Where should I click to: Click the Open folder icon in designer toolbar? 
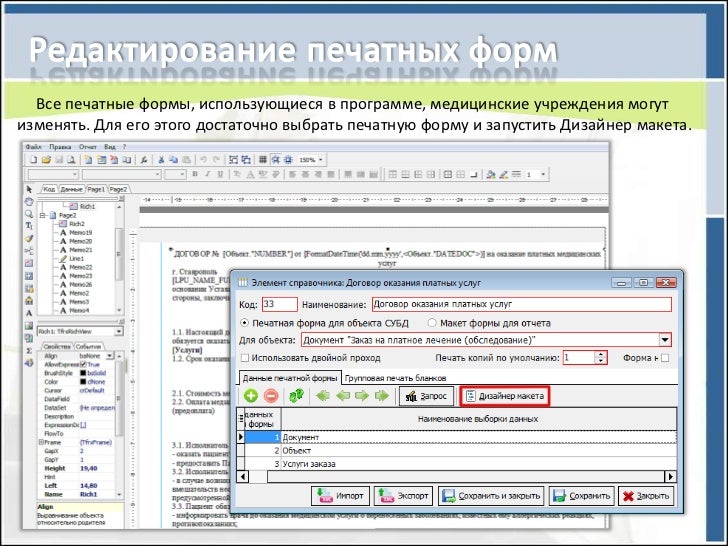(46, 160)
